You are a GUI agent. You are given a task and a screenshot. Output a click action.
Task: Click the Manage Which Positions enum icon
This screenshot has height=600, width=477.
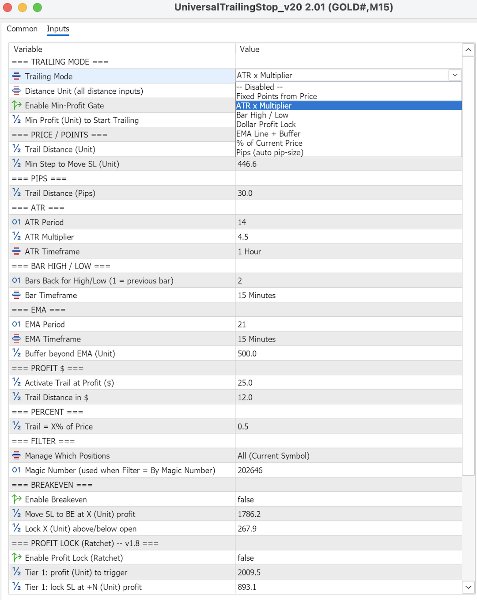point(16,455)
